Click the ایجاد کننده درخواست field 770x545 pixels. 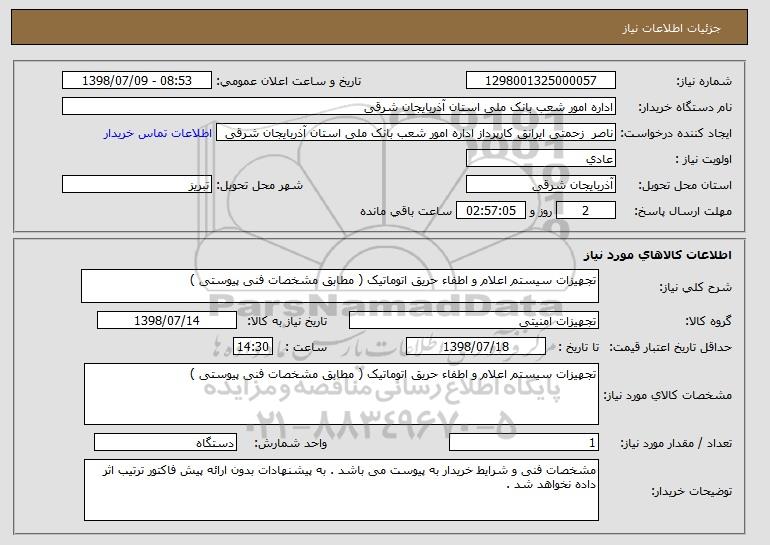coord(415,133)
